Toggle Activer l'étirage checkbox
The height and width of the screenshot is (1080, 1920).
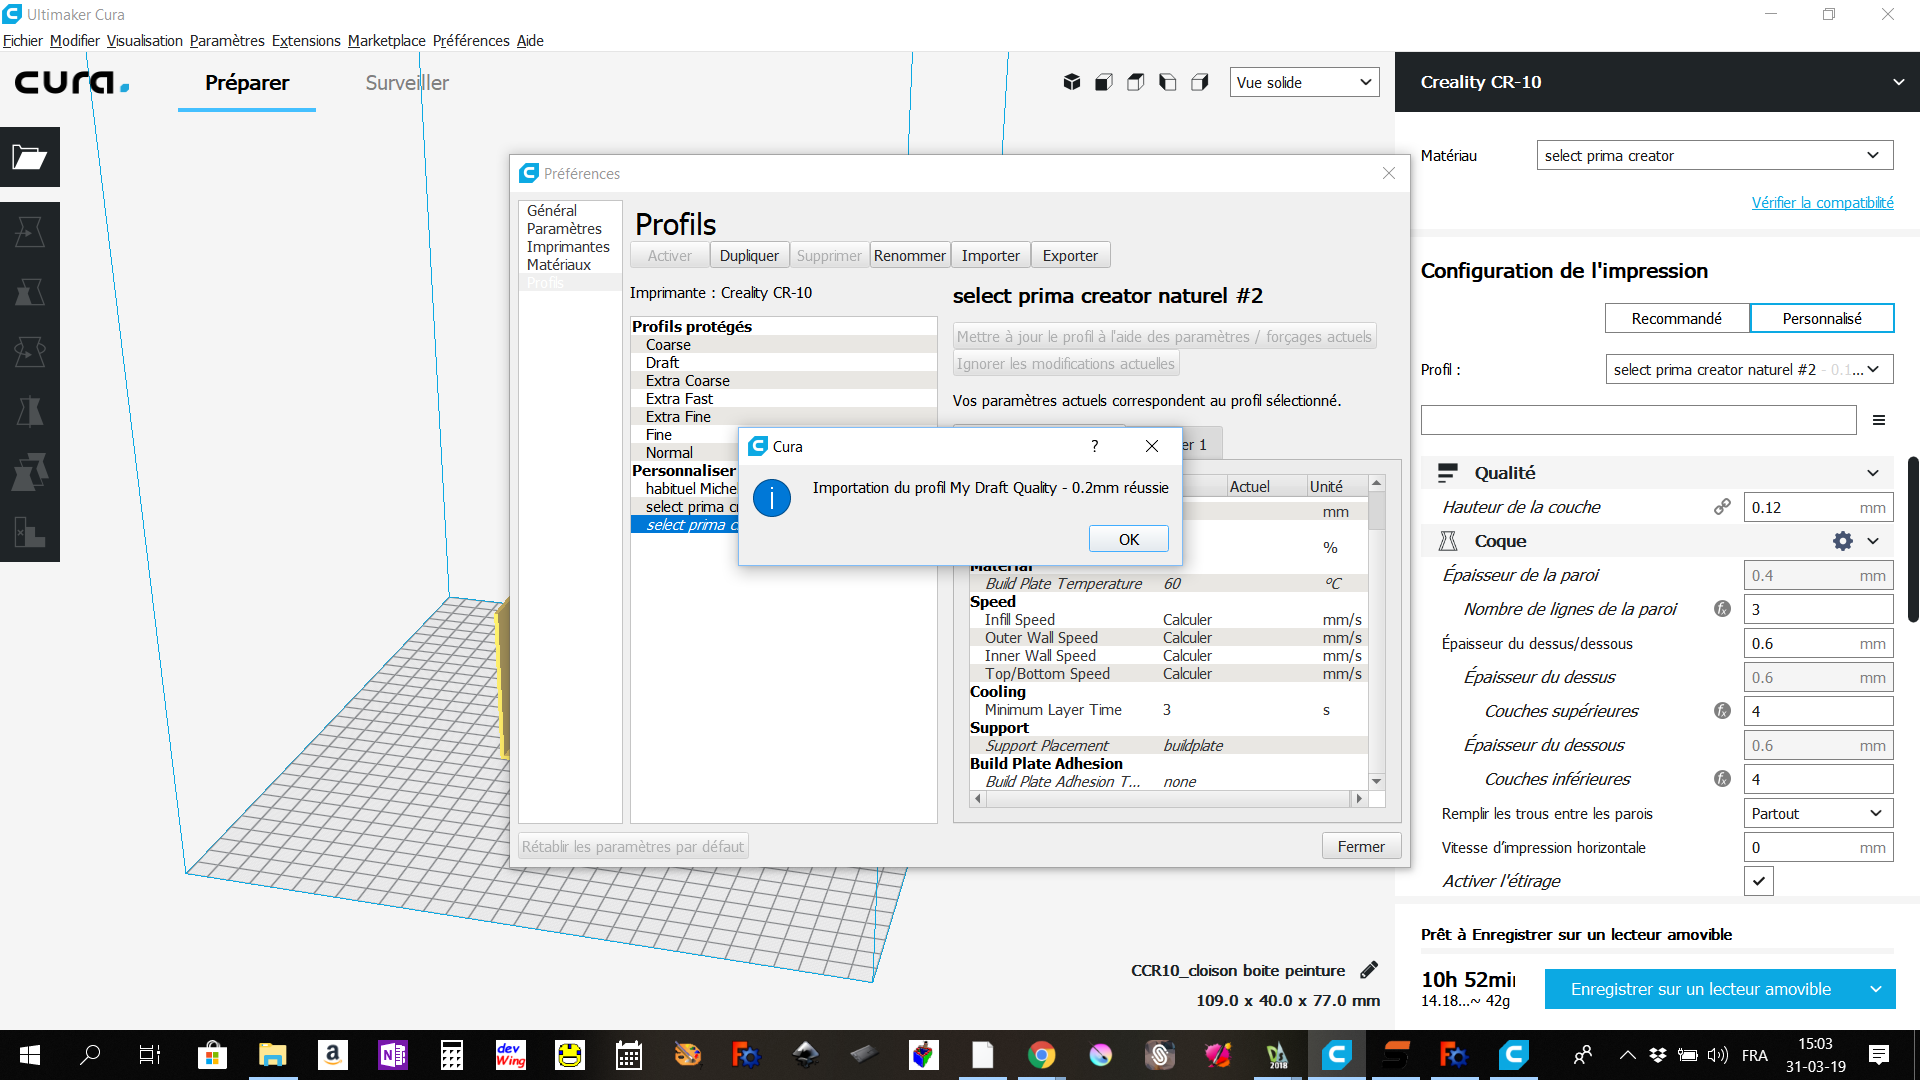[x=1759, y=881]
